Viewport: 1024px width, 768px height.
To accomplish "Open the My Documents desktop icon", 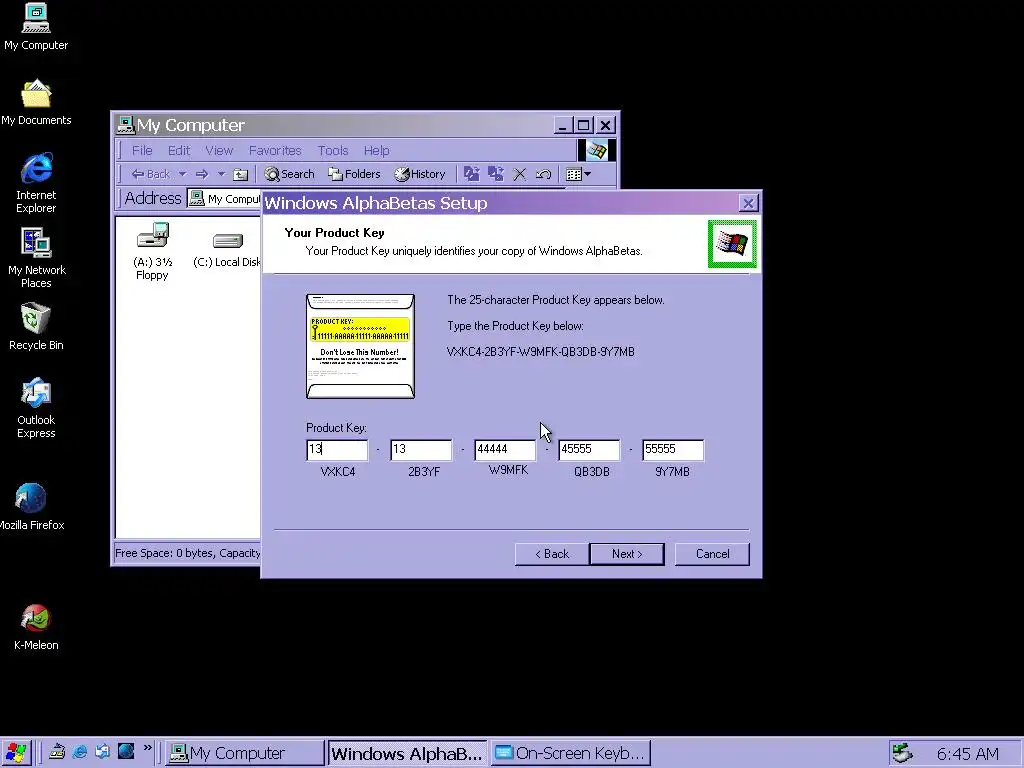I will point(36,103).
